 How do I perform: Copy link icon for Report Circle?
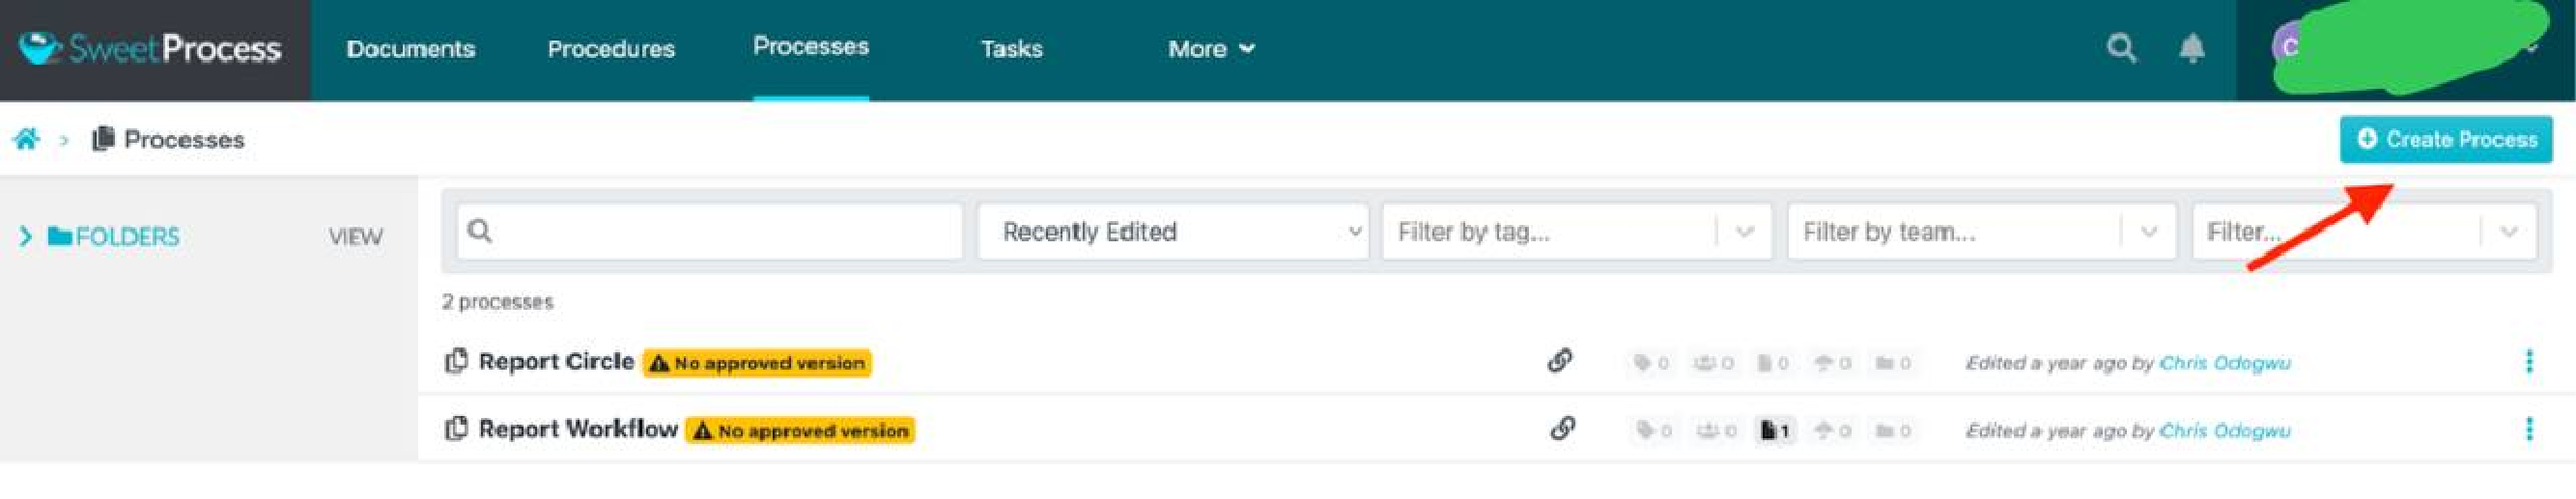(x=1560, y=360)
